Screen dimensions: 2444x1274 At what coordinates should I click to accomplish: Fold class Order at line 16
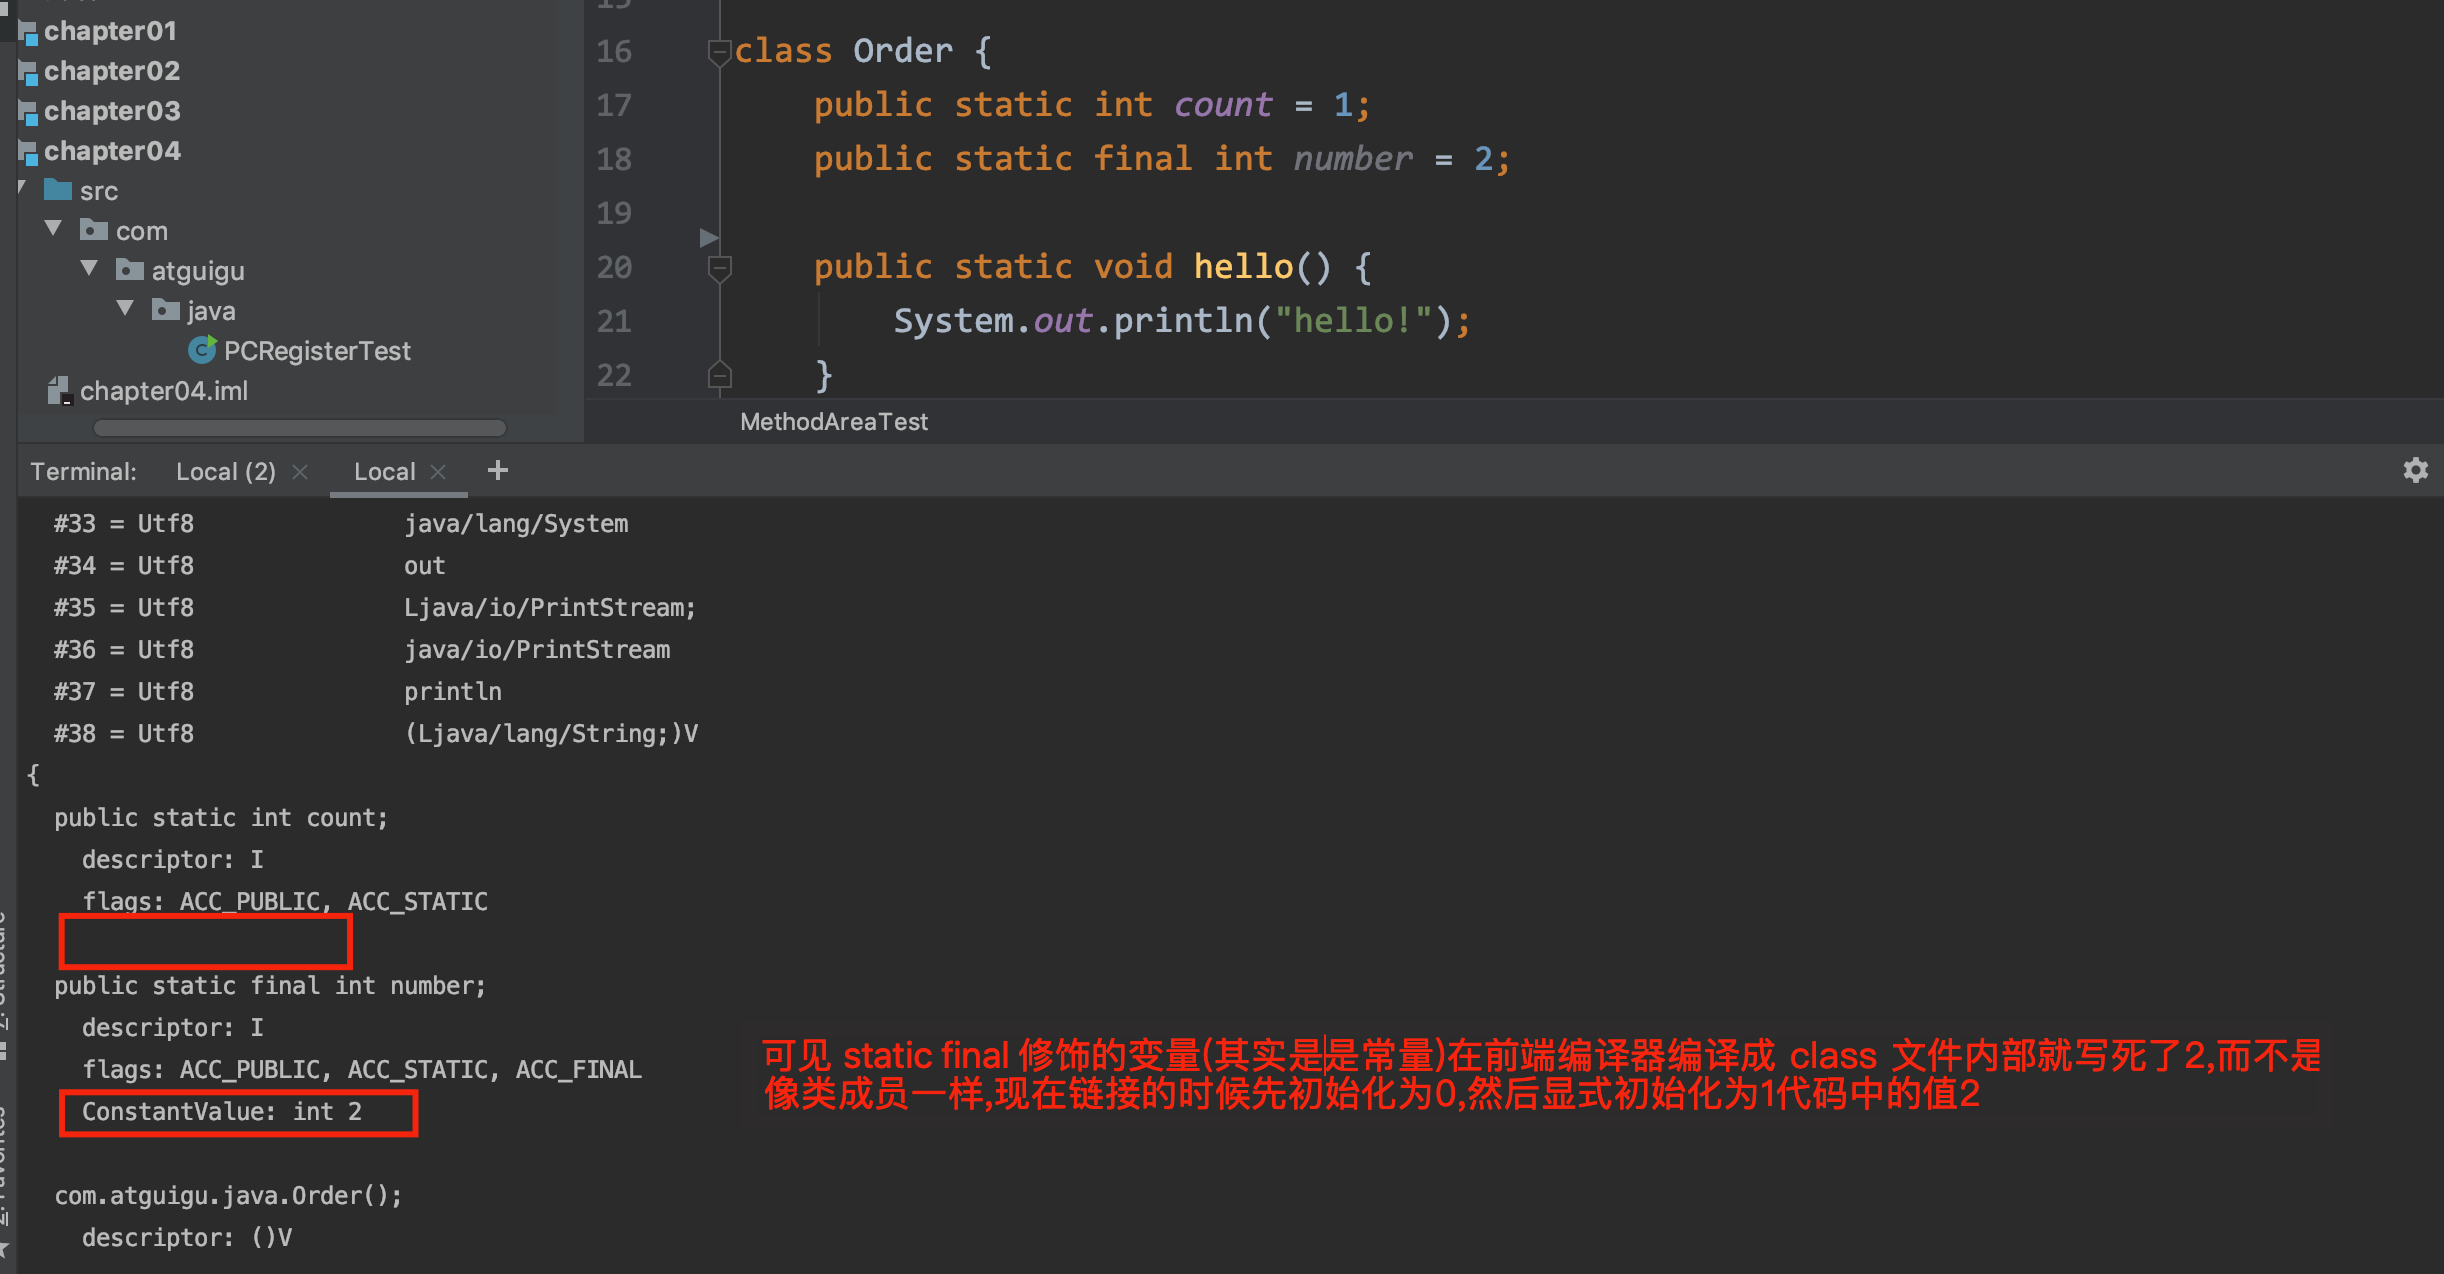718,50
